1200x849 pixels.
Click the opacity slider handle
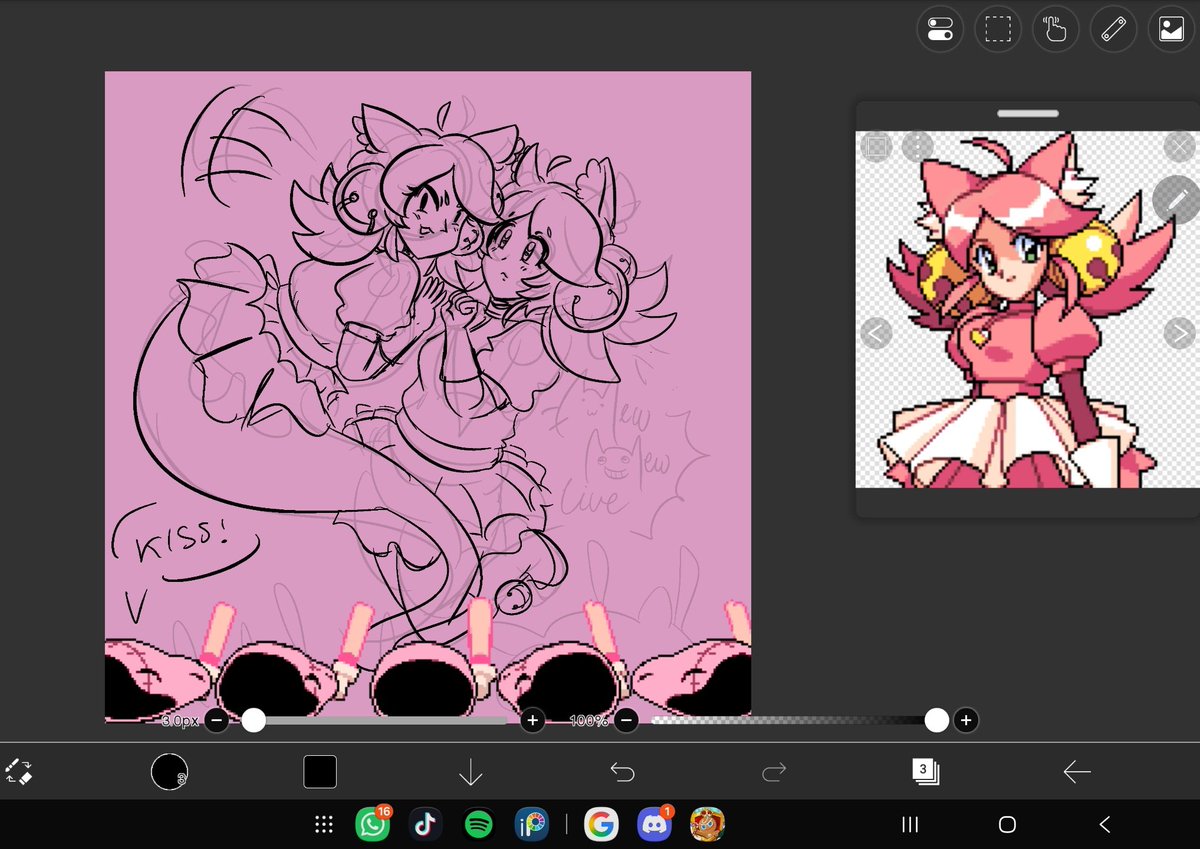pyautogui.click(x=937, y=720)
